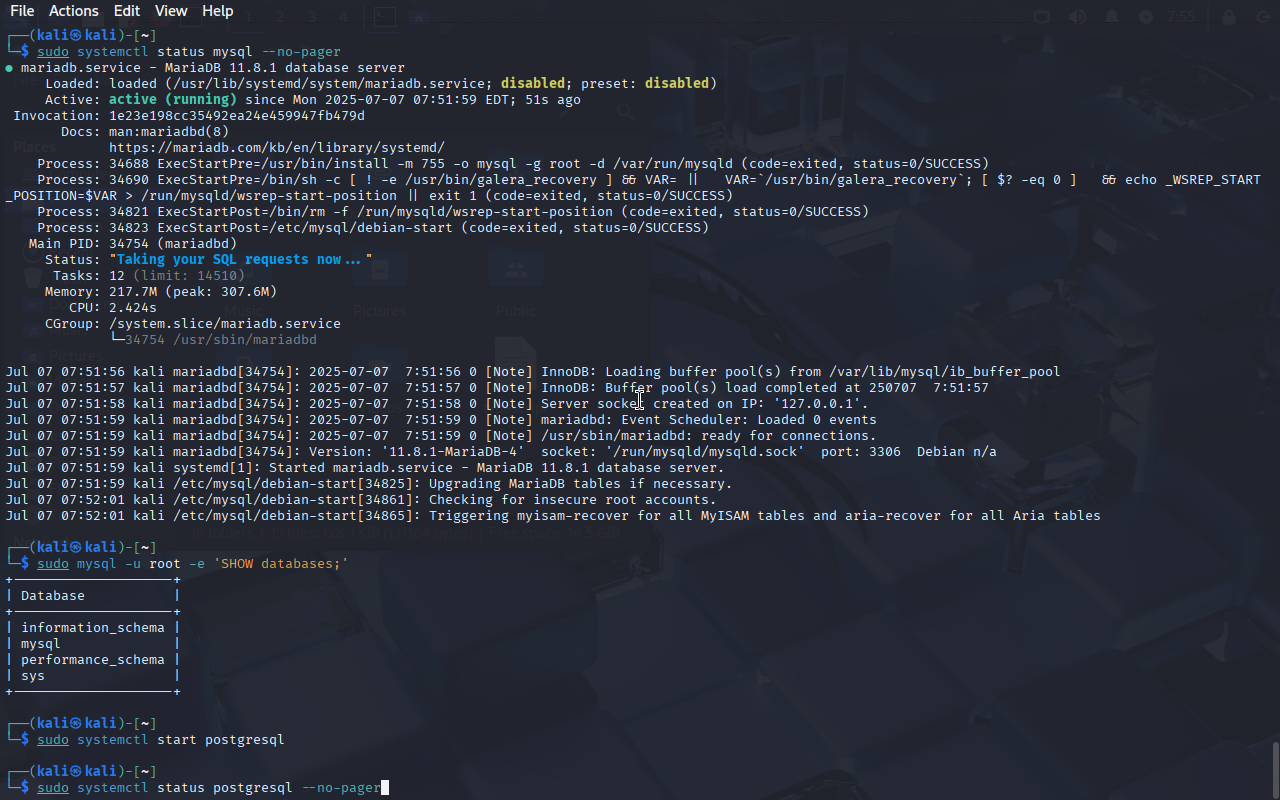
Task: Click the CPU value '2.424s'
Action: (133, 308)
